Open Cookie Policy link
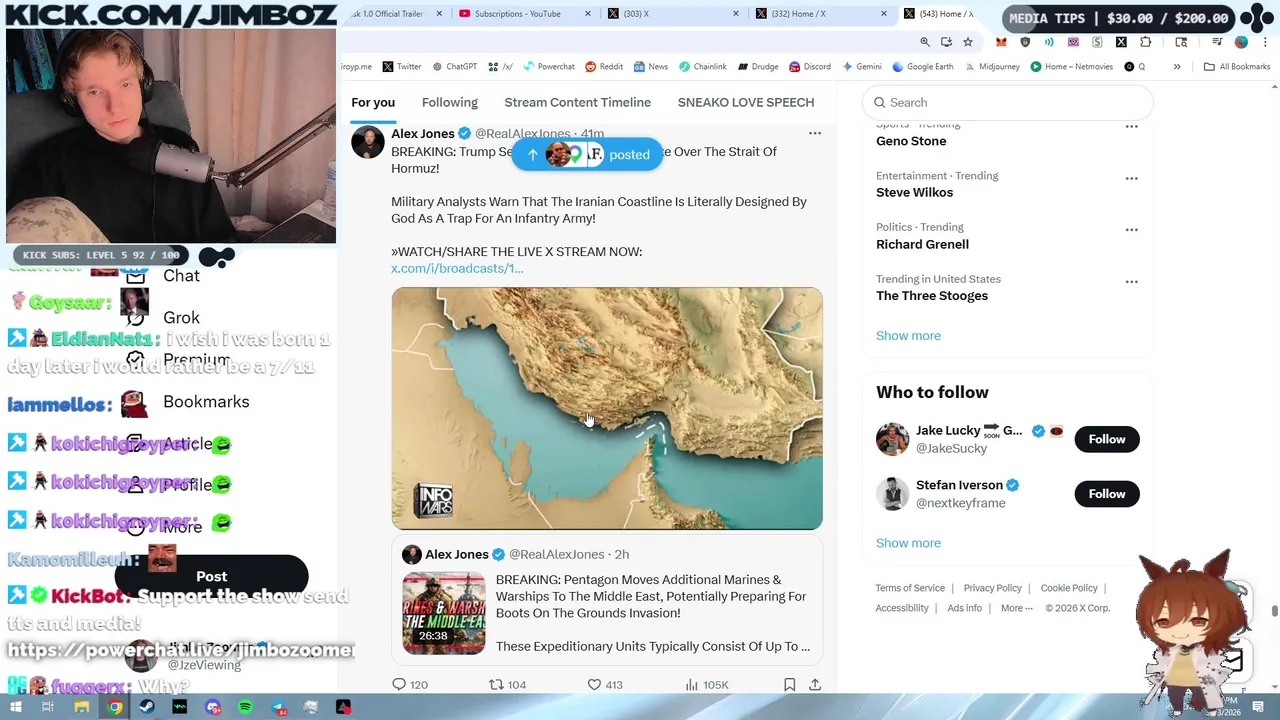 (1069, 588)
